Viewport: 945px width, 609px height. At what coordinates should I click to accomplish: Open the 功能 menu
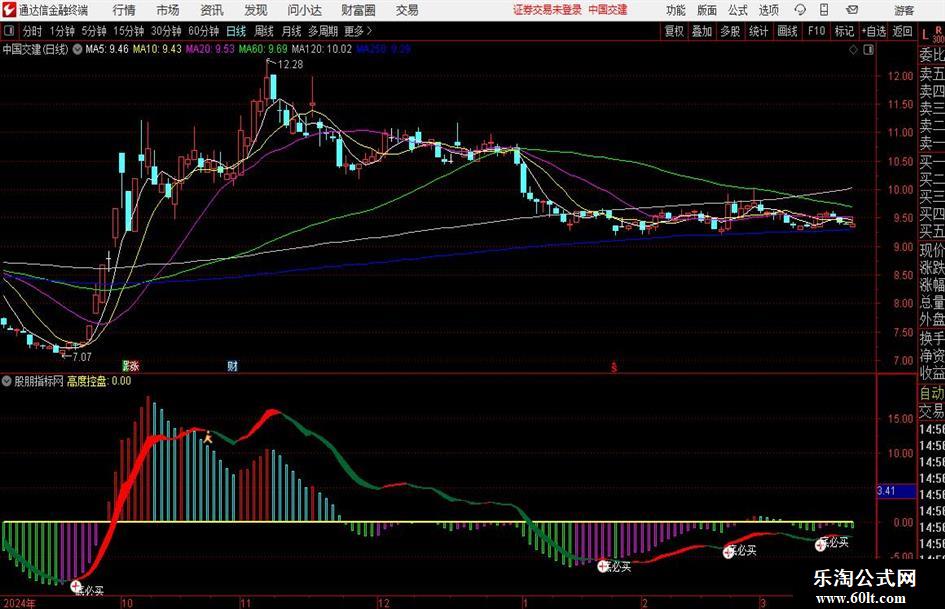(675, 10)
